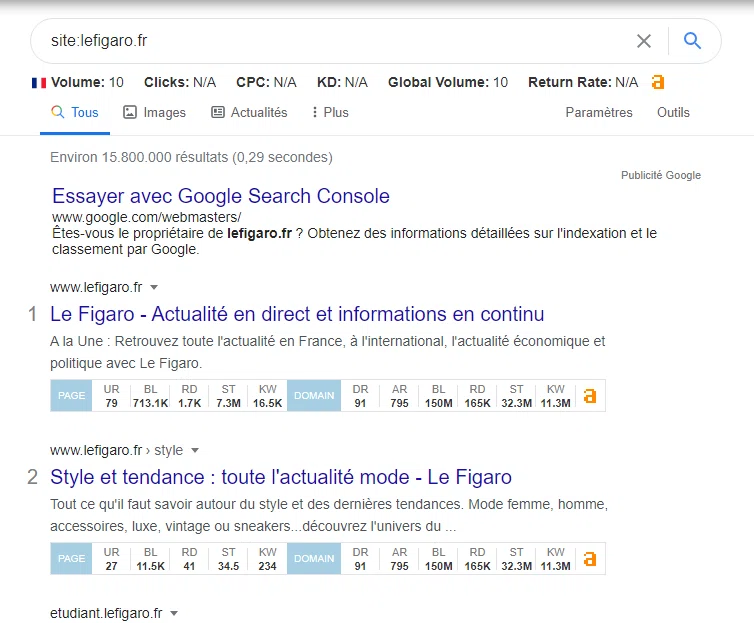Click the etudiant.lefigaro.fr breadcrumb
The image size is (754, 623).
click(x=106, y=613)
